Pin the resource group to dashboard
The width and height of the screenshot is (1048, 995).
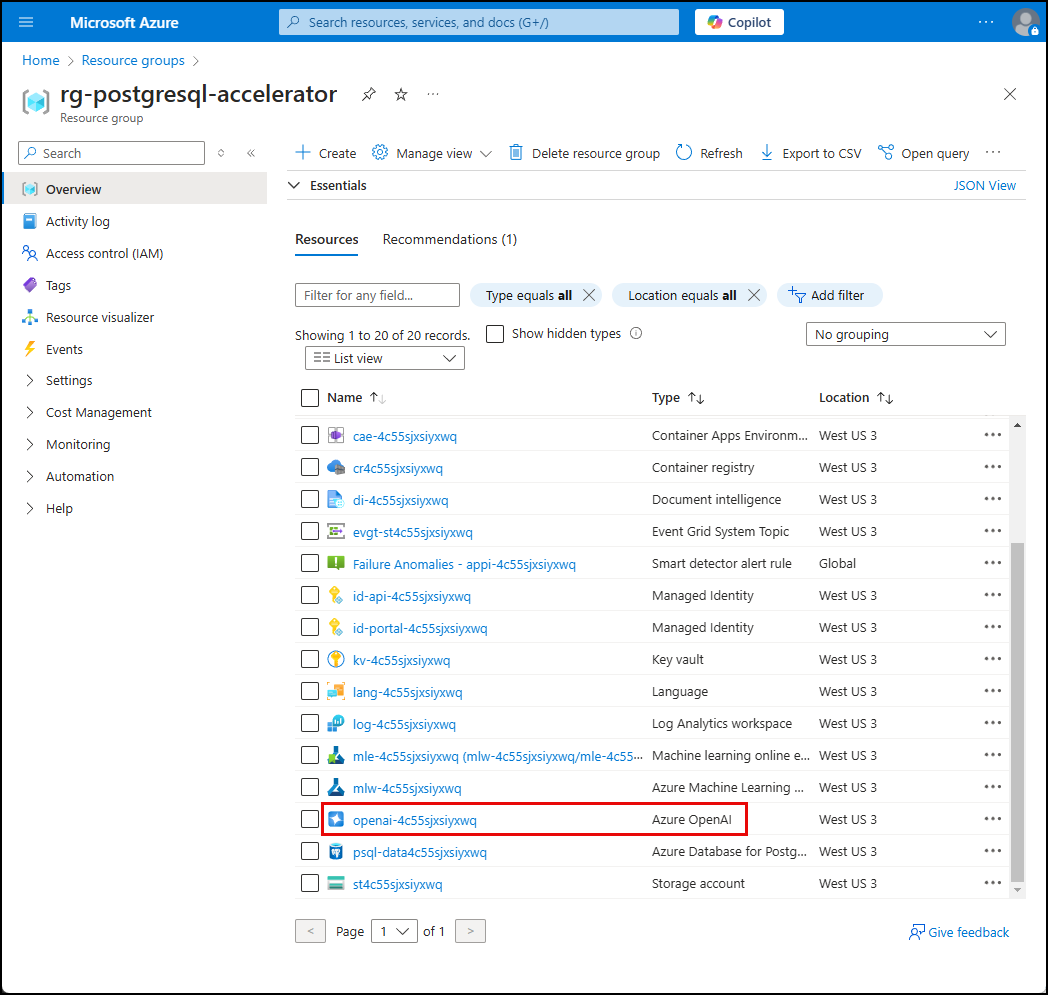tap(369, 94)
